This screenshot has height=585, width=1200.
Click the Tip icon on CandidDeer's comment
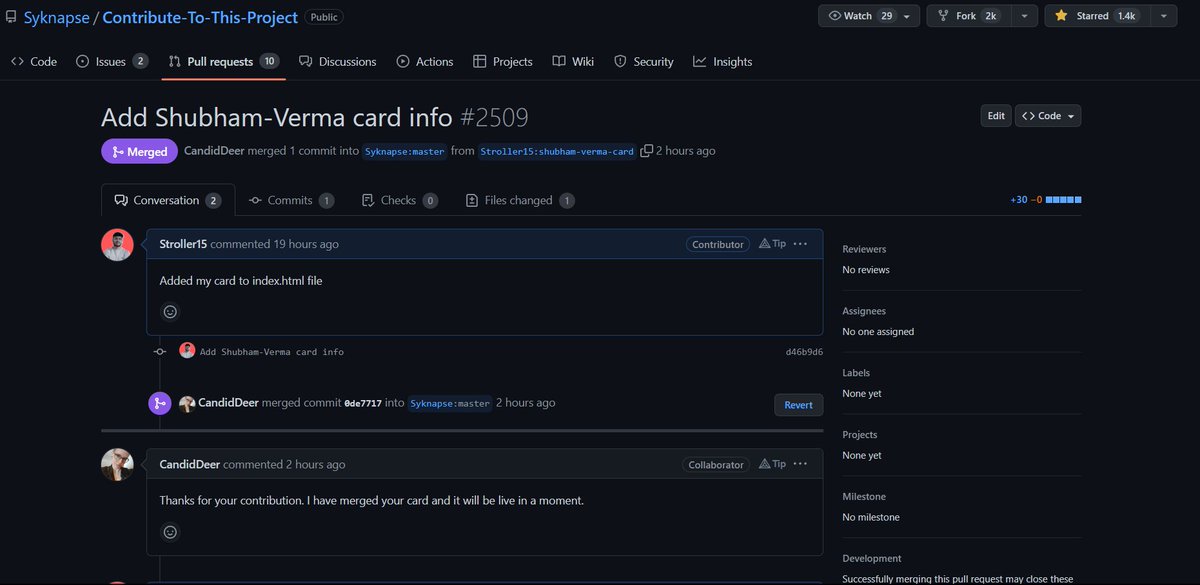(772, 464)
